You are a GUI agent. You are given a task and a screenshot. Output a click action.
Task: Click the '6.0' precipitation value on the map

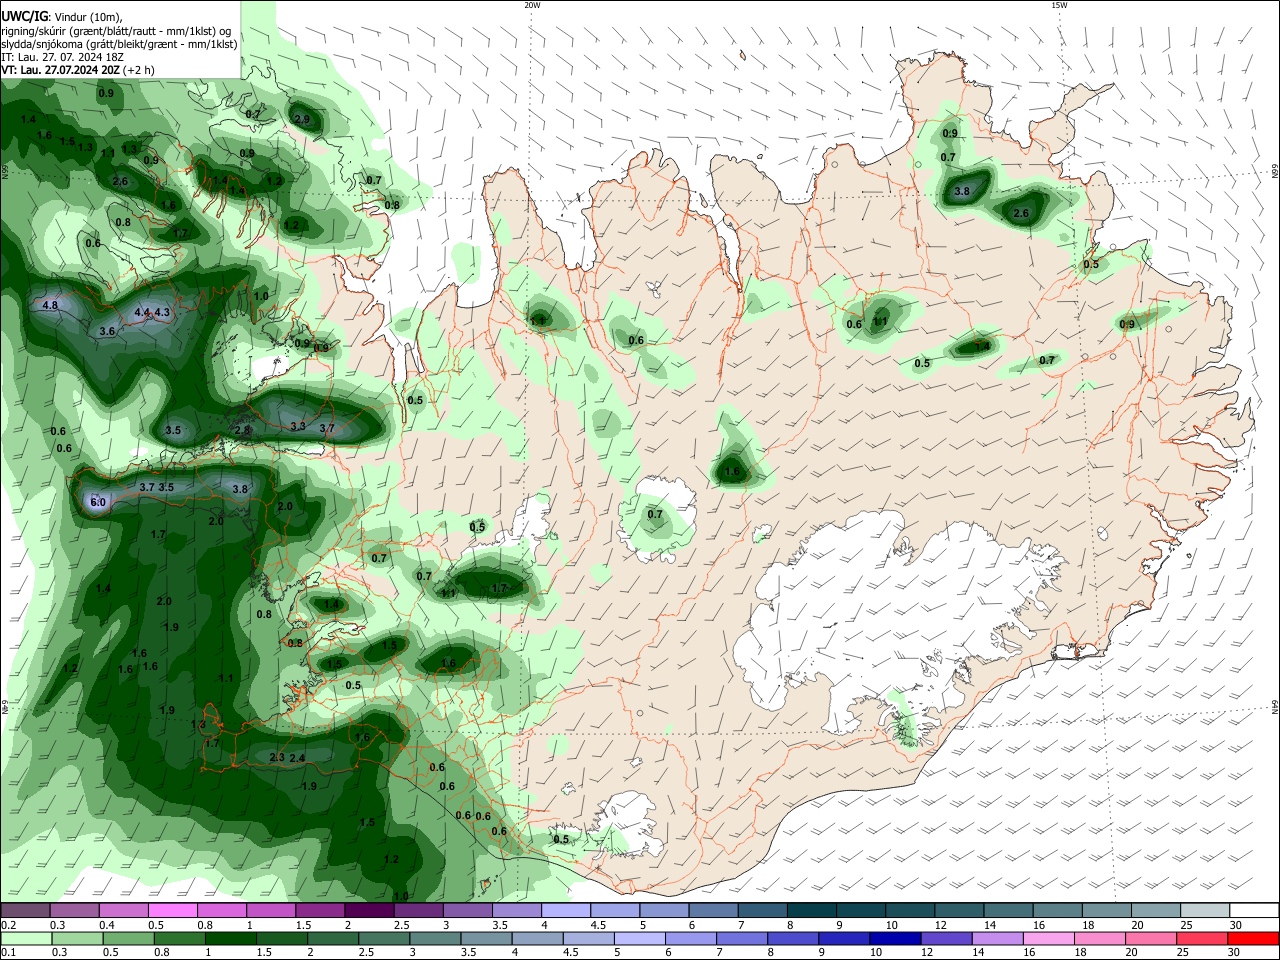coord(98,502)
